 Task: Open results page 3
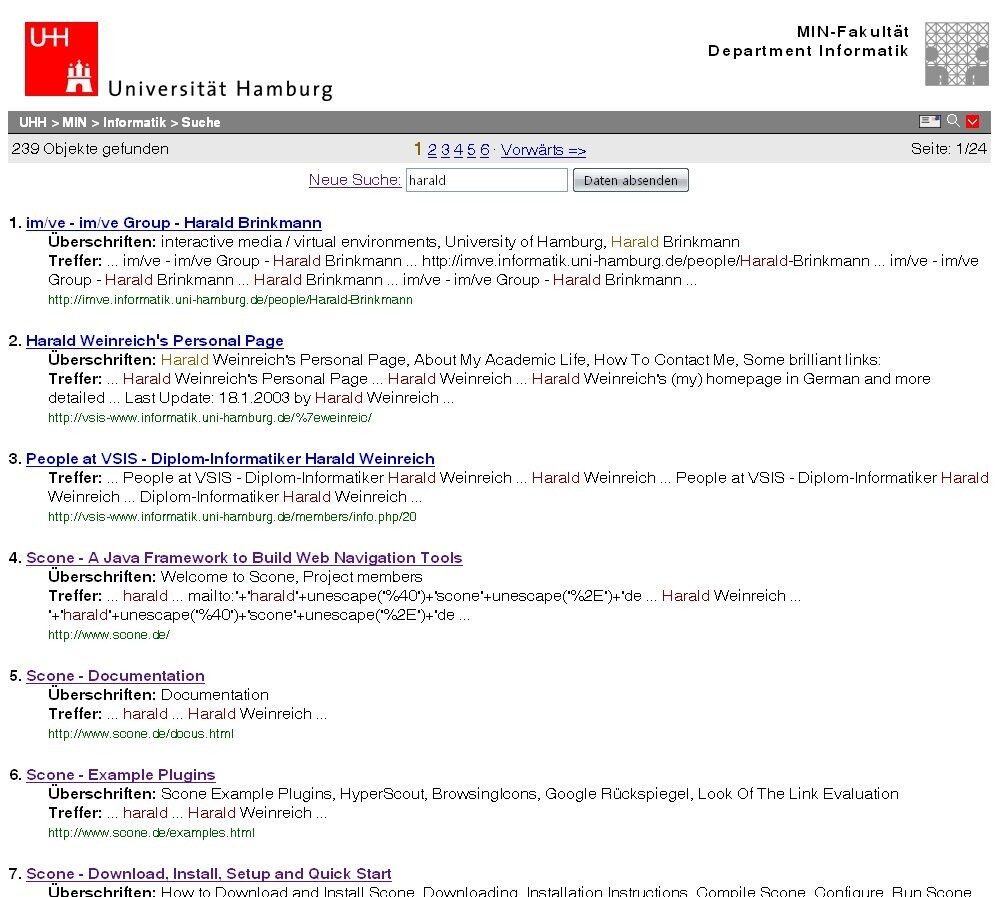coord(445,150)
